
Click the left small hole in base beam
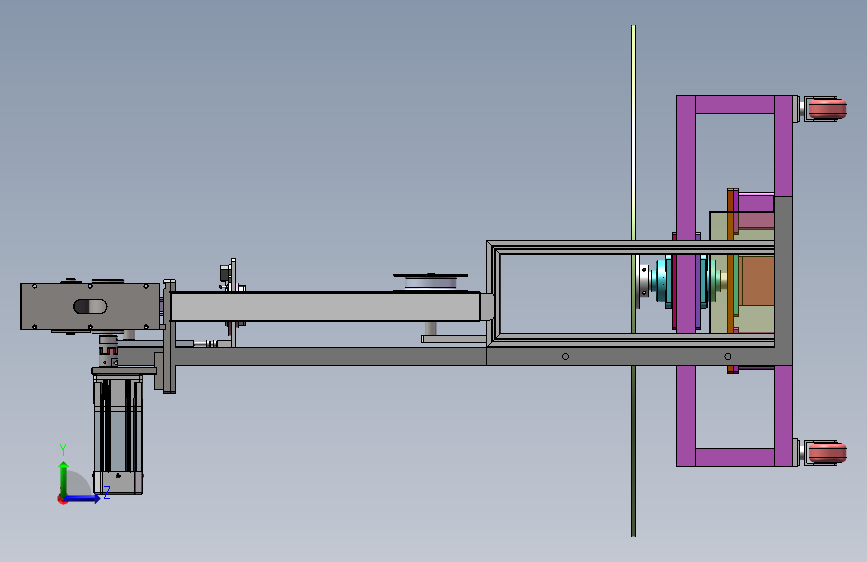tap(565, 357)
